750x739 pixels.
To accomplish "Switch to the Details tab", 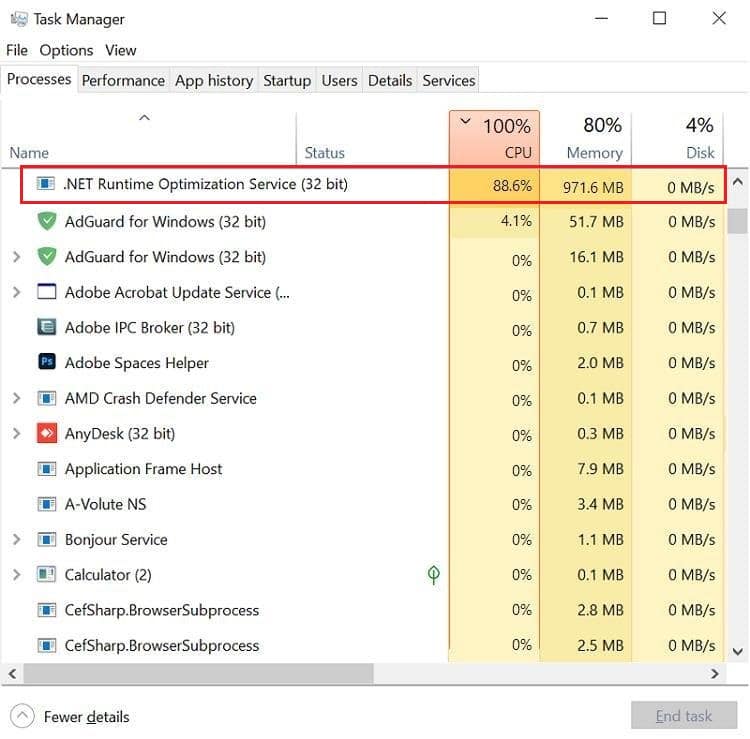I will click(390, 80).
